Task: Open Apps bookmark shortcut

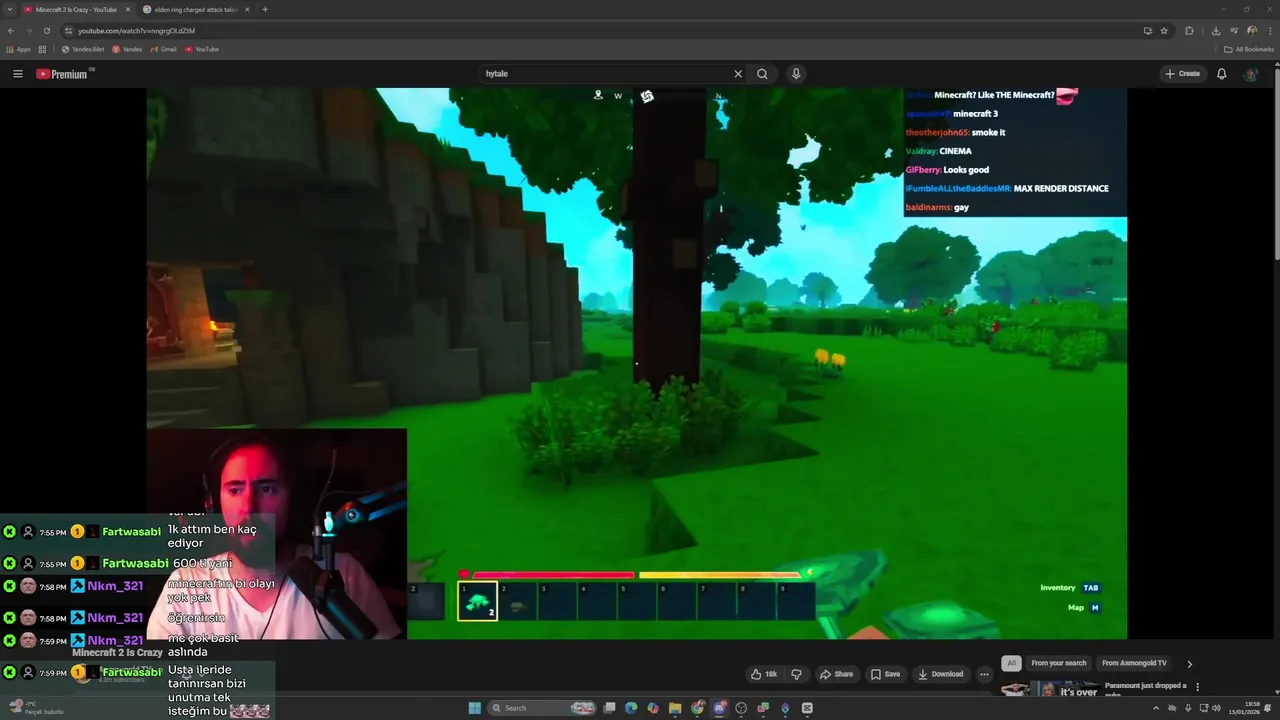Action: click(x=19, y=49)
